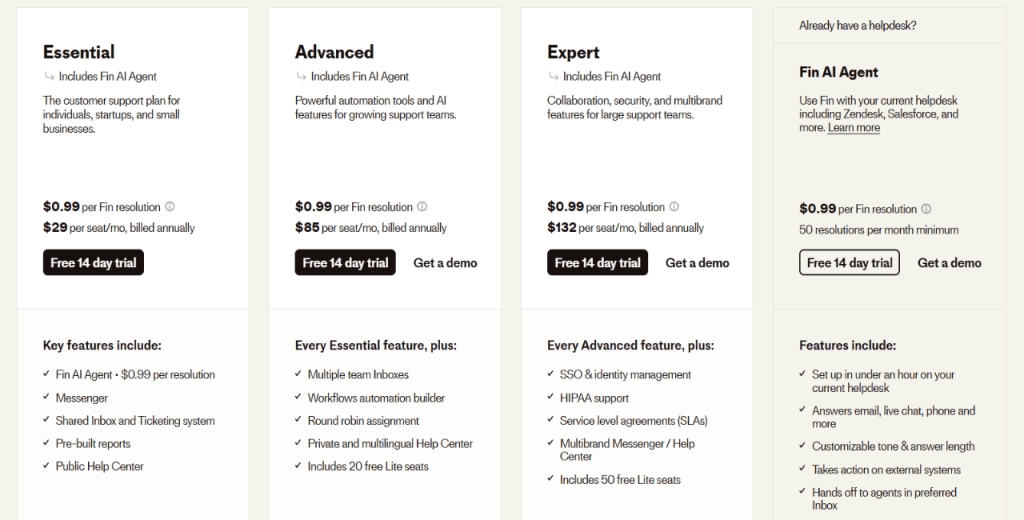This screenshot has height=520, width=1024.
Task: Click arrow icon under Essential heading
Action: pyautogui.click(x=49, y=76)
